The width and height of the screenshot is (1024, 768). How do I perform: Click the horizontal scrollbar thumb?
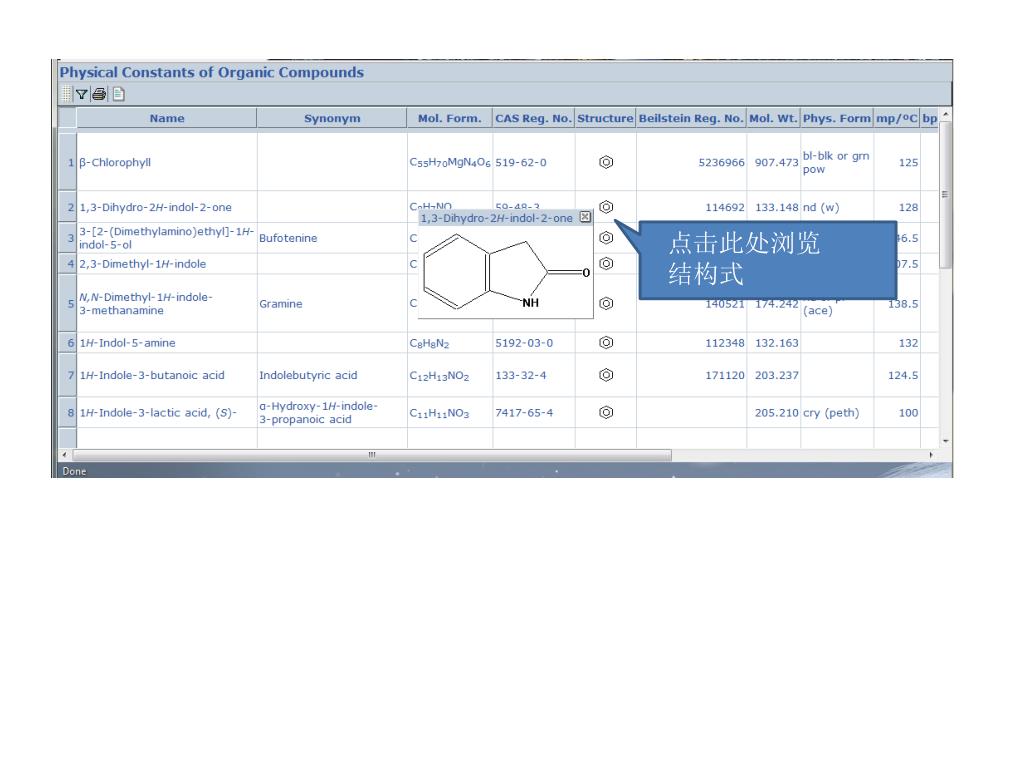coord(372,455)
